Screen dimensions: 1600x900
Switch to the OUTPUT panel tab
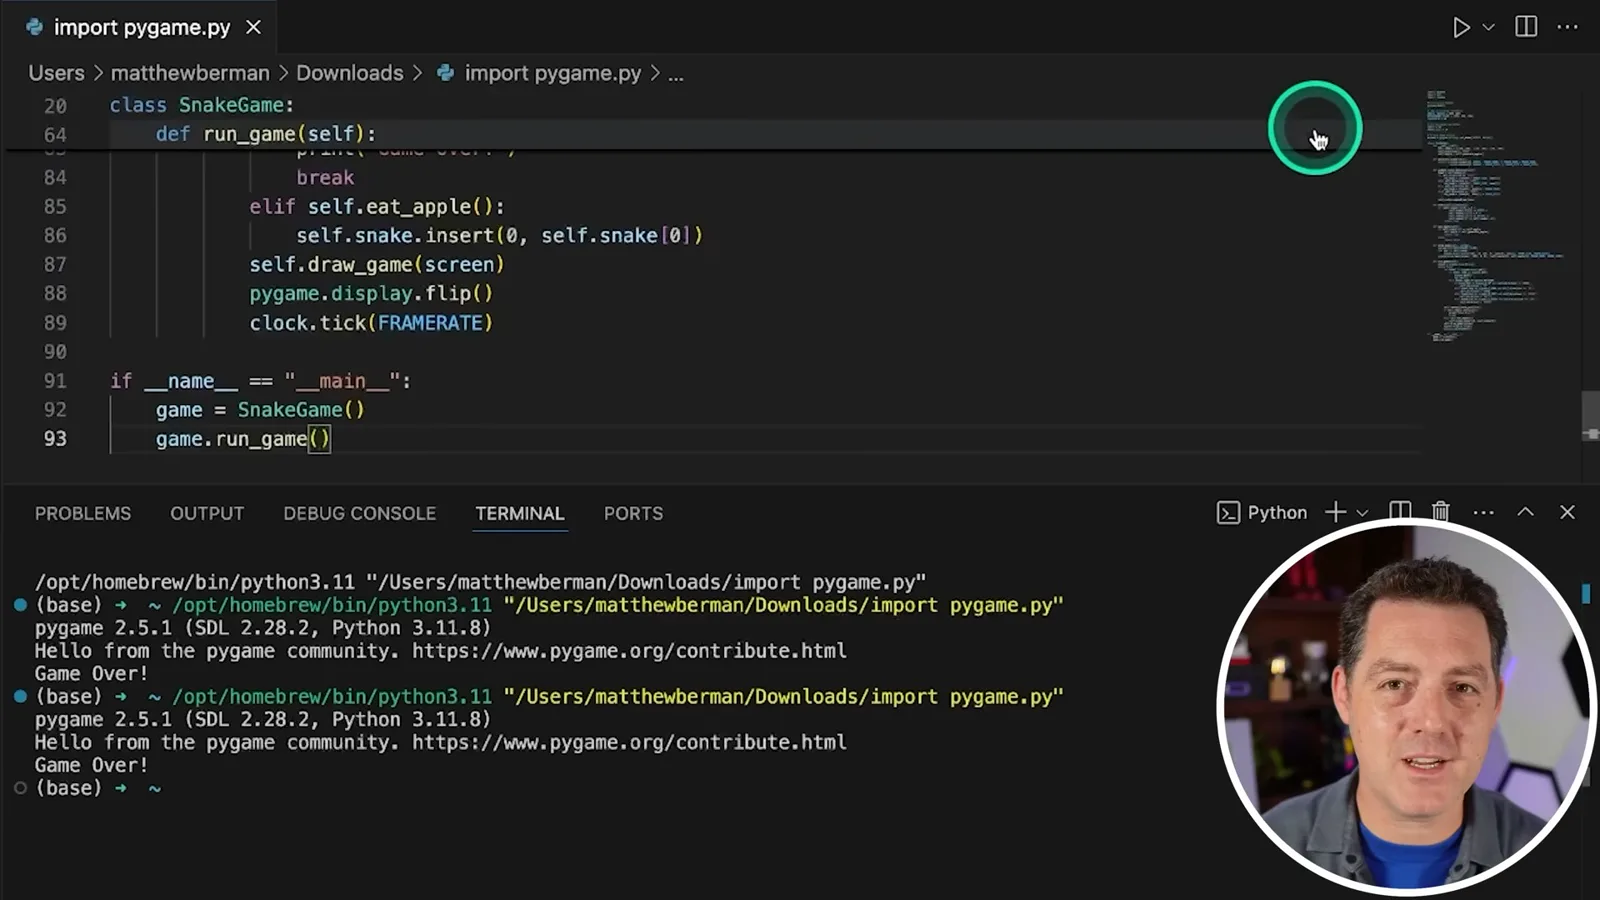pyautogui.click(x=207, y=513)
